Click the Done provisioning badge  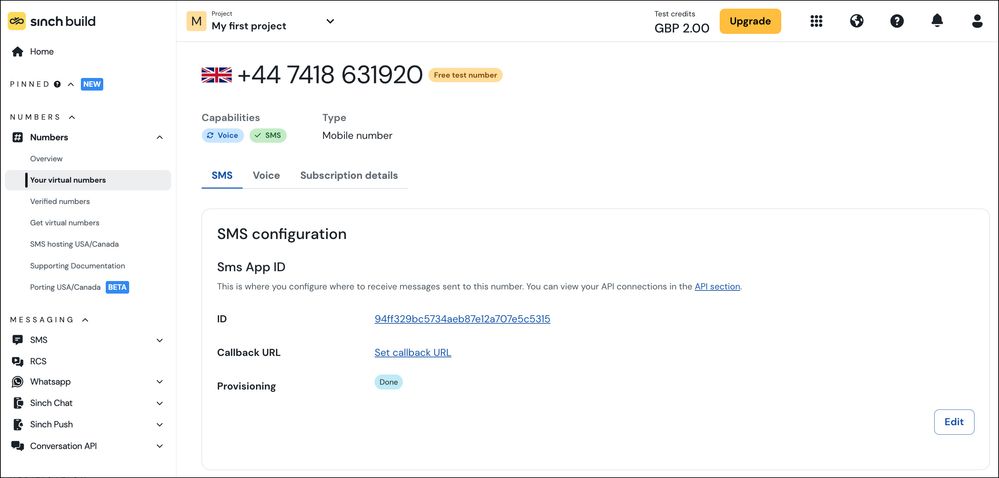389,382
